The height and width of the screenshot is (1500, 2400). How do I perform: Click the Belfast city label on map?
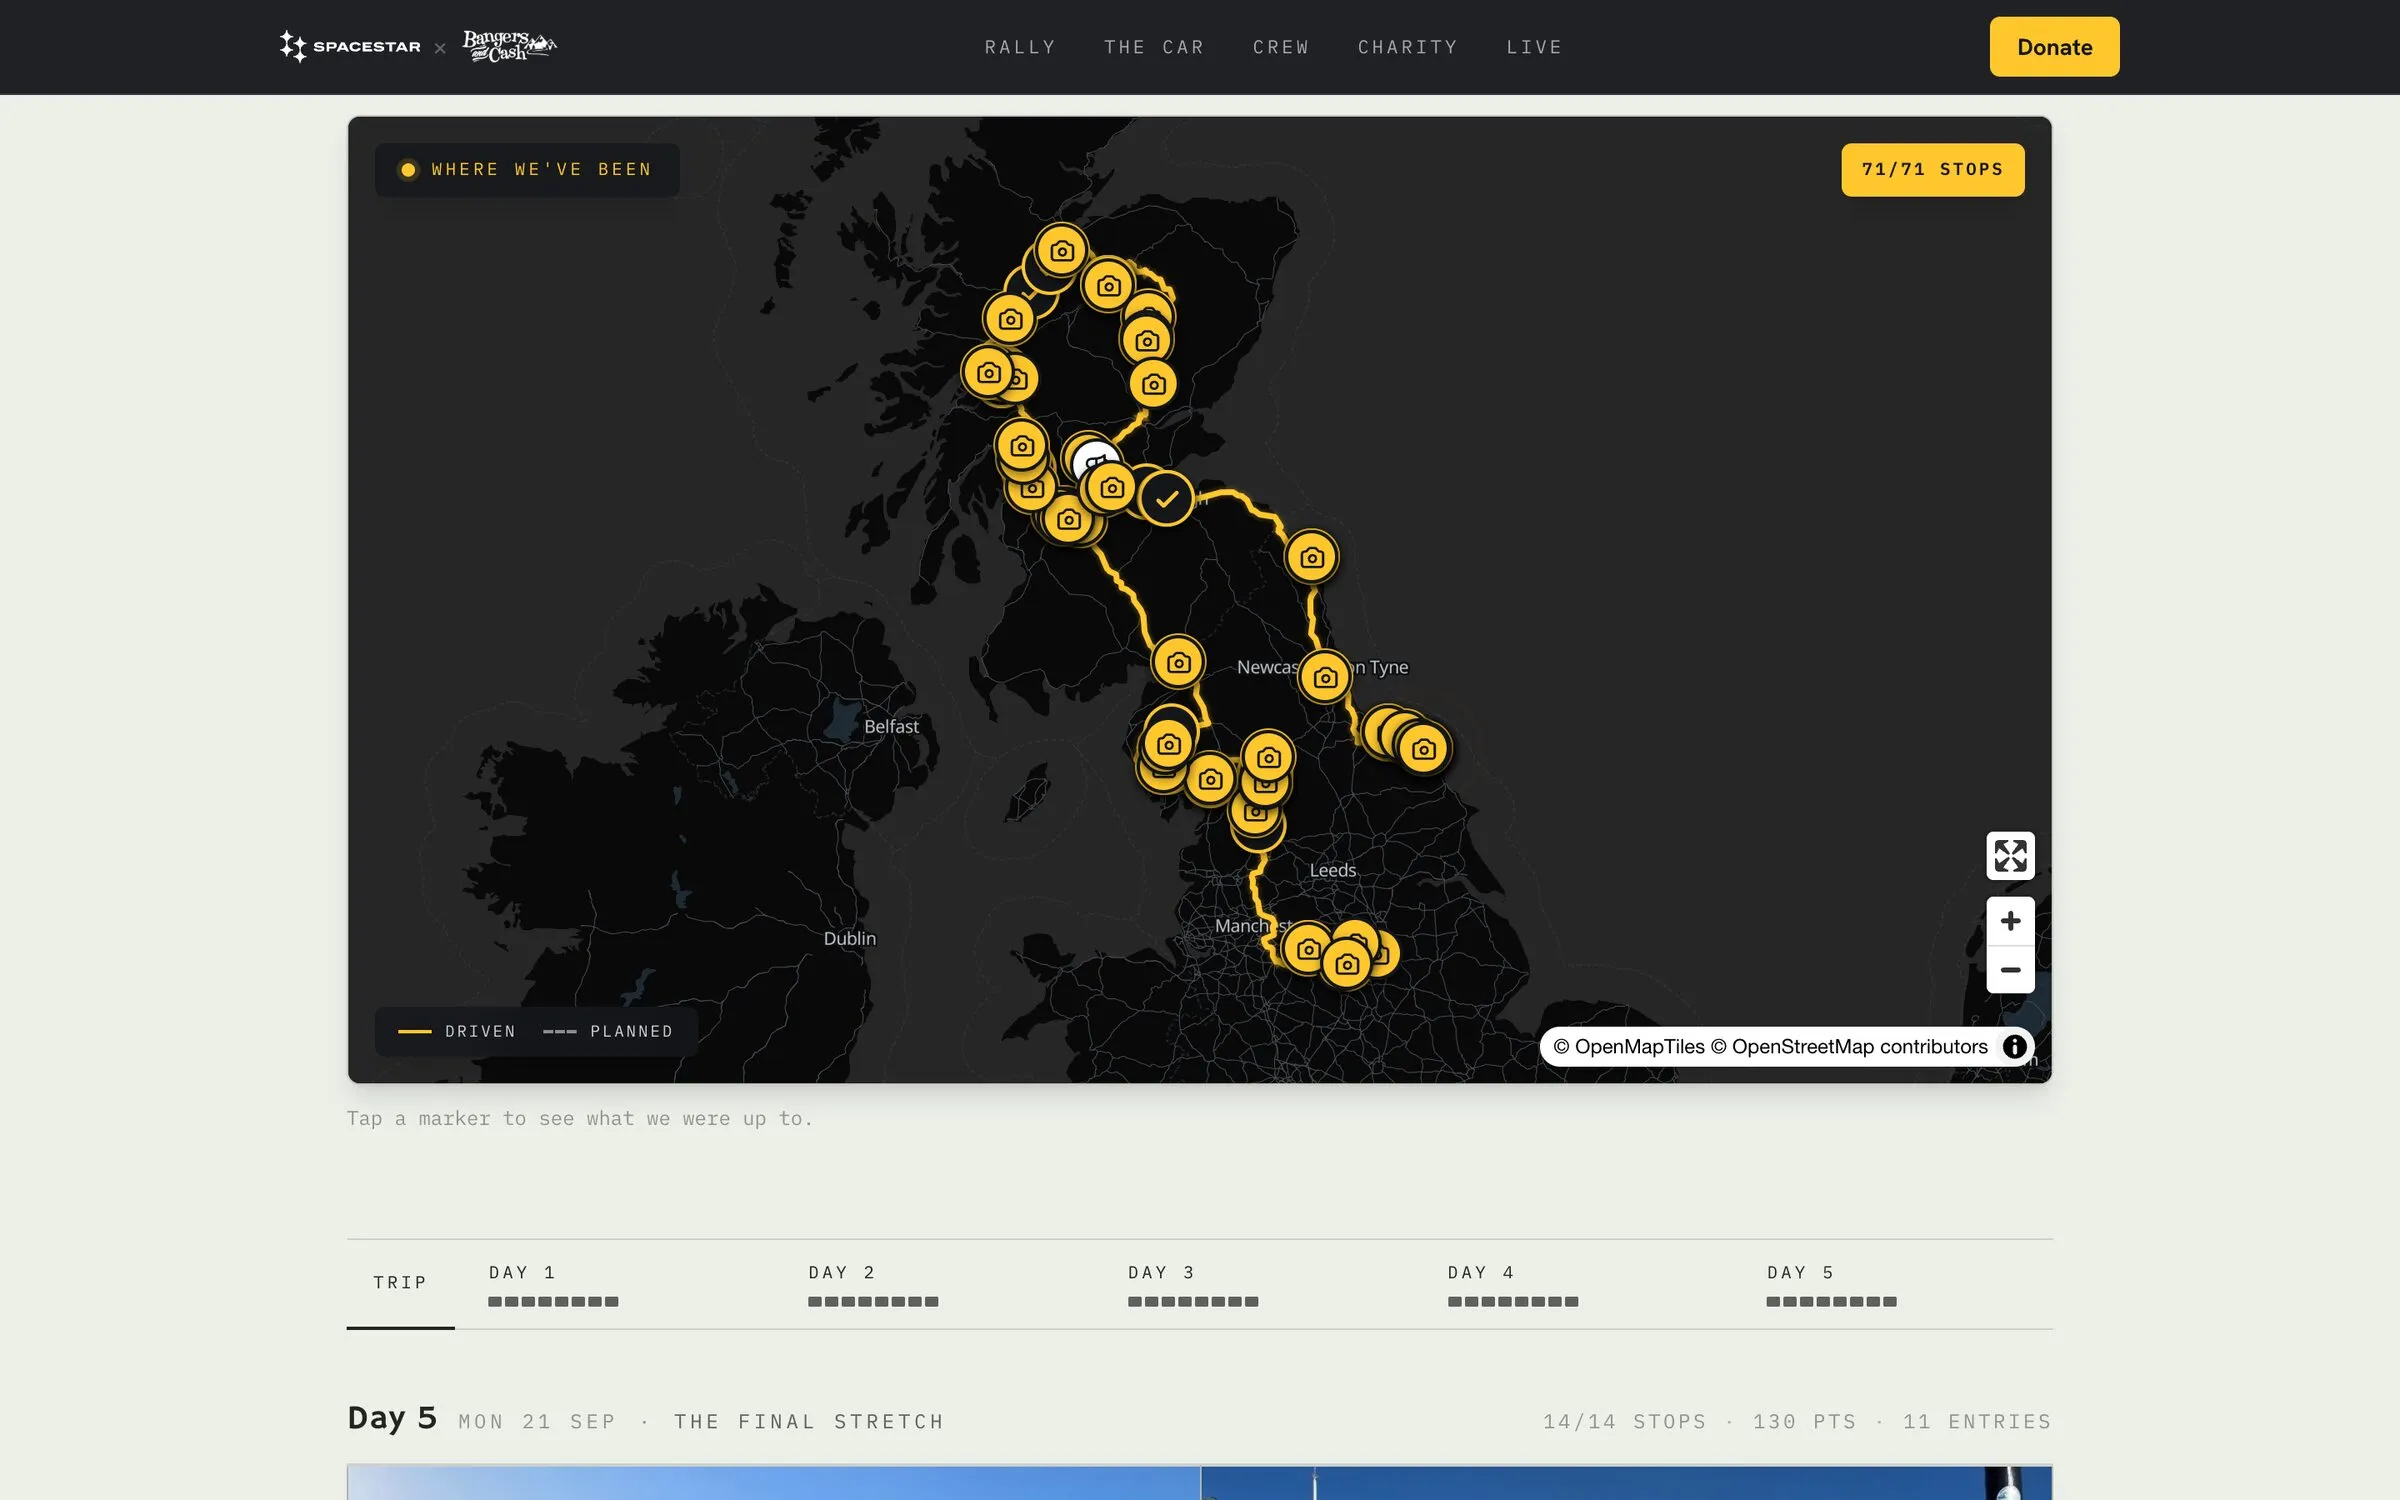pos(891,727)
